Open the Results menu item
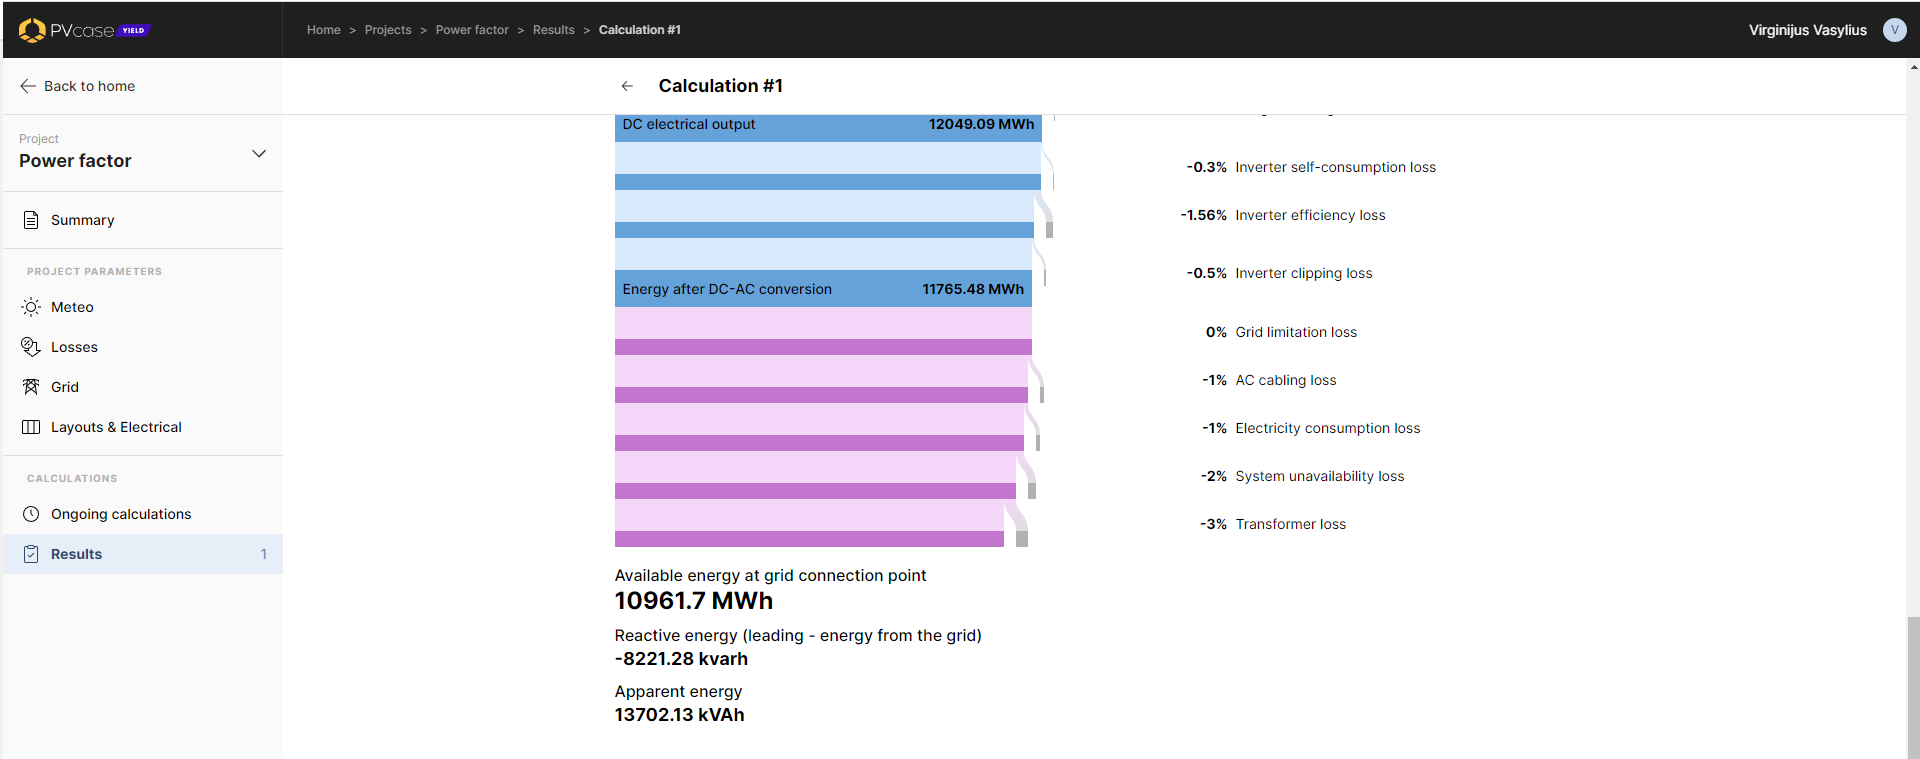Image resolution: width=1920 pixels, height=759 pixels. pos(76,554)
